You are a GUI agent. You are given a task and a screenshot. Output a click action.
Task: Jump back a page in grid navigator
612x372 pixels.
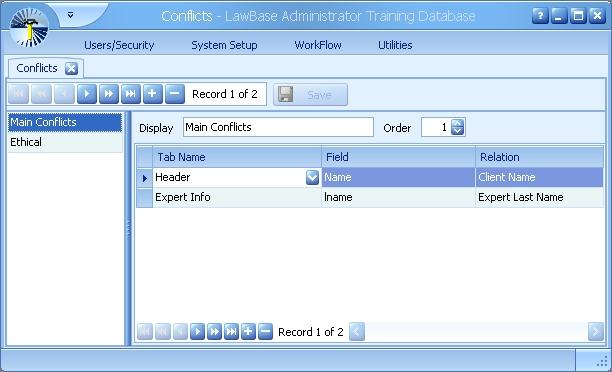pyautogui.click(x=163, y=332)
